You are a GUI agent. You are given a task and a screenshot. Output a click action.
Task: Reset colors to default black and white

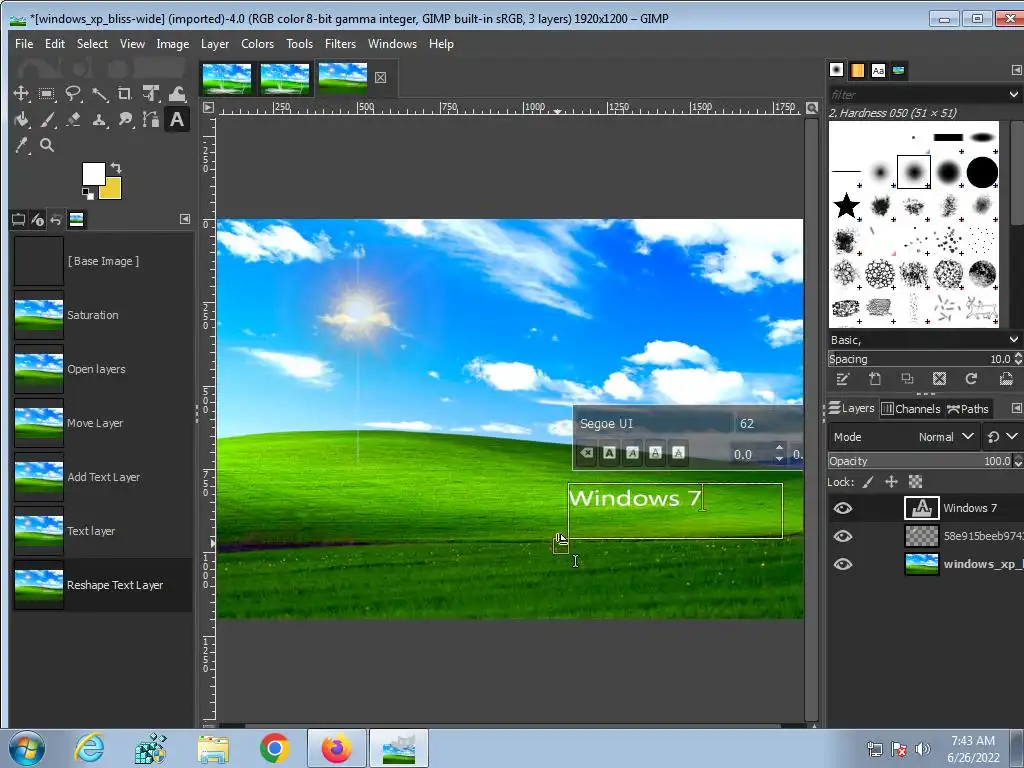pos(88,193)
